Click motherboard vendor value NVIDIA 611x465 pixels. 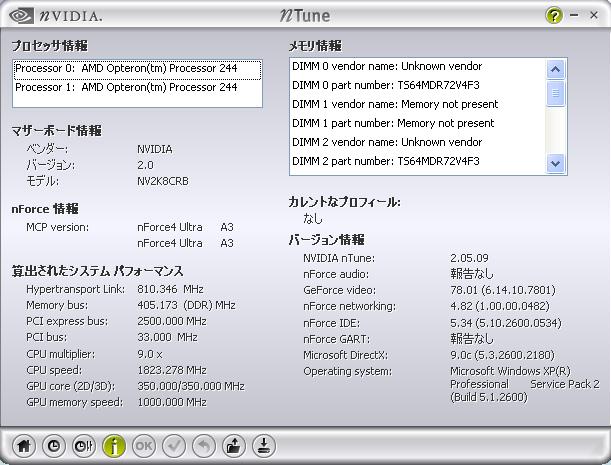click(155, 149)
